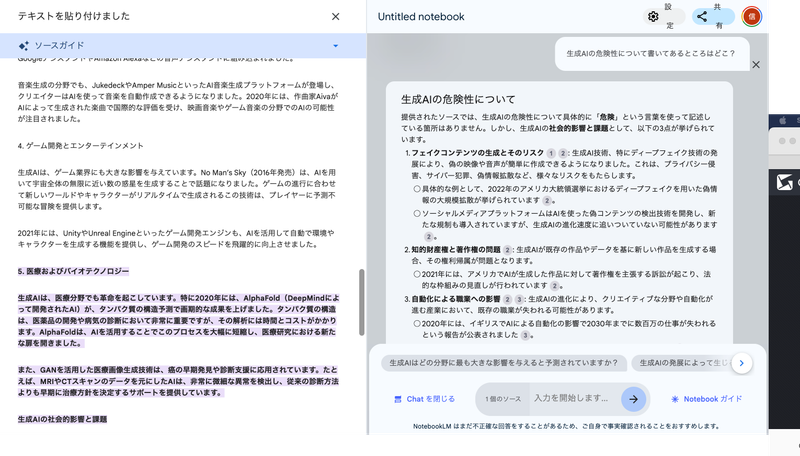The height and width of the screenshot is (456, 800).
Task: Click the sparkle icon beside ソースガイド
Action: [23, 46]
